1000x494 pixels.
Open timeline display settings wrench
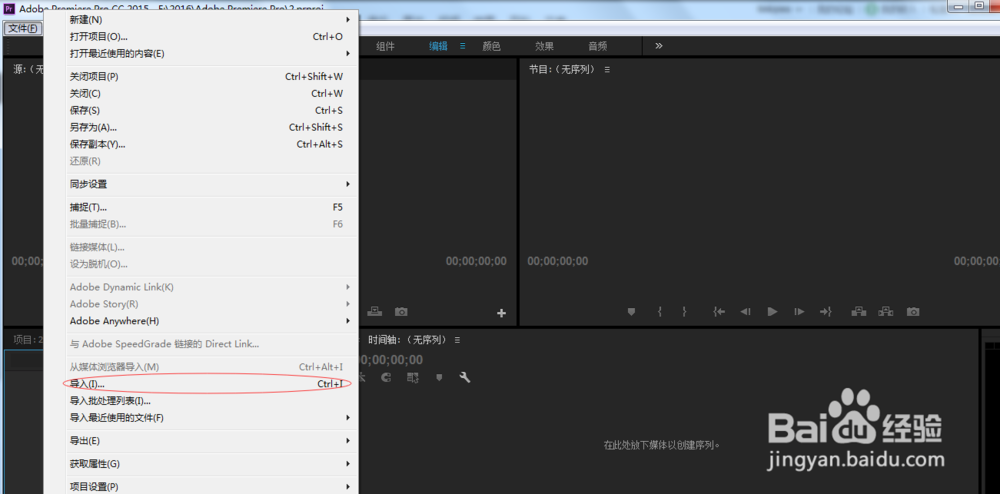pos(465,377)
